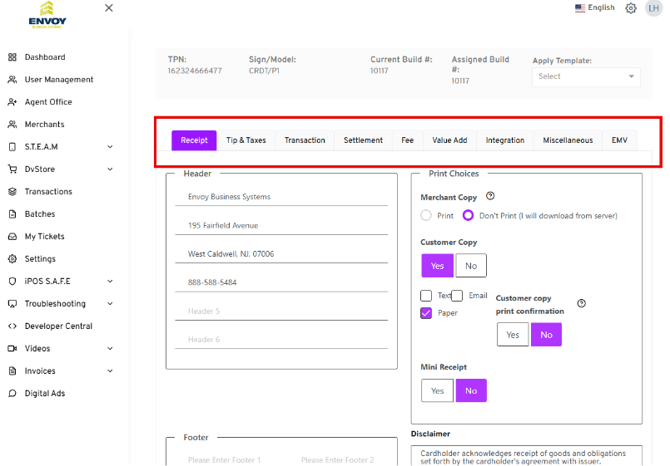Select Don't Print radio option
Viewport: 670px width, 466px height.
pos(468,215)
